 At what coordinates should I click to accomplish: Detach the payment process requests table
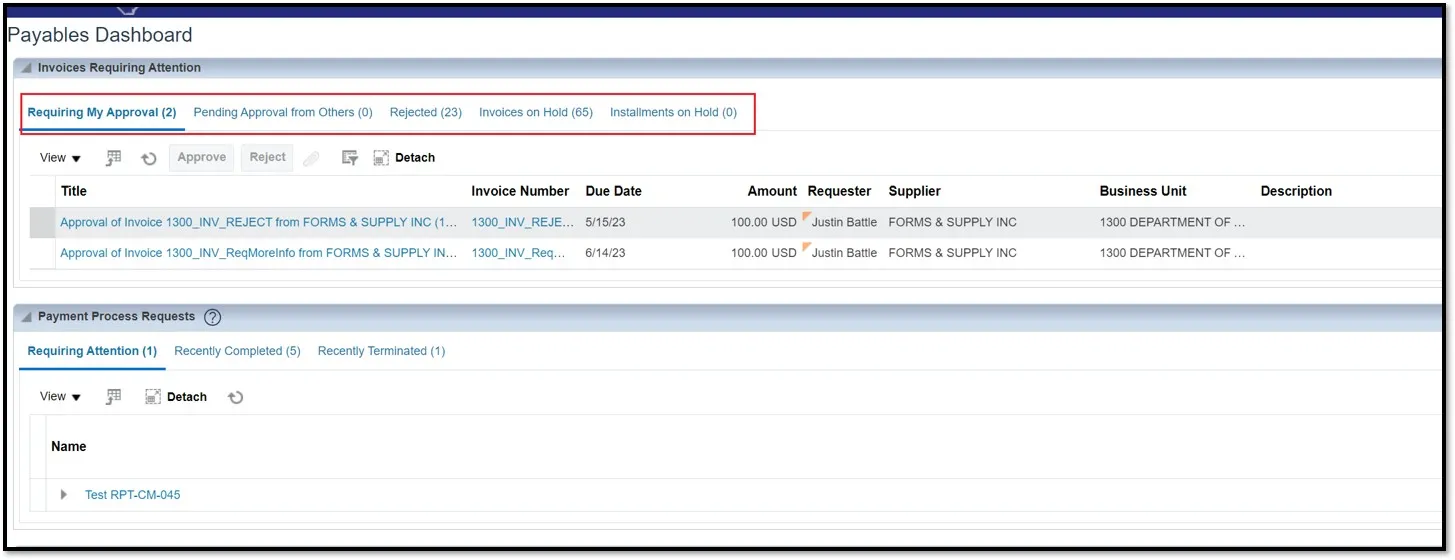pyautogui.click(x=176, y=397)
